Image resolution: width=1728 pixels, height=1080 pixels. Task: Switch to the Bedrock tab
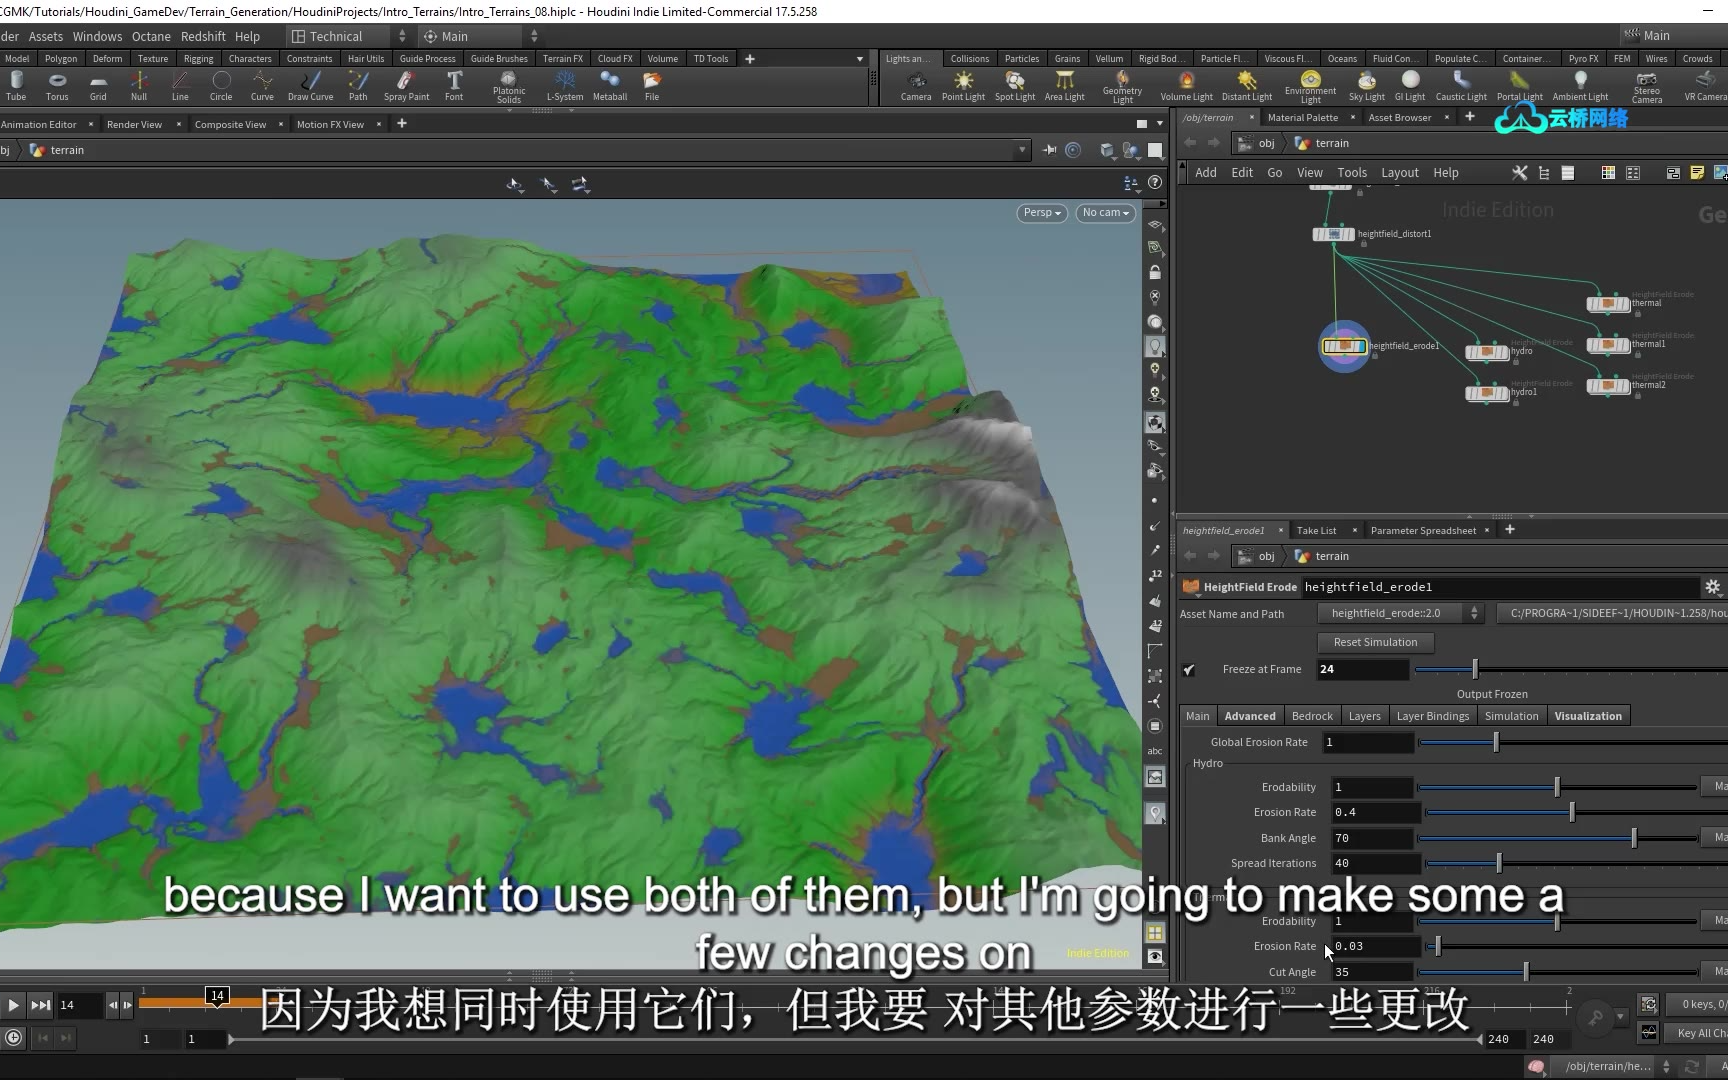[x=1311, y=716]
